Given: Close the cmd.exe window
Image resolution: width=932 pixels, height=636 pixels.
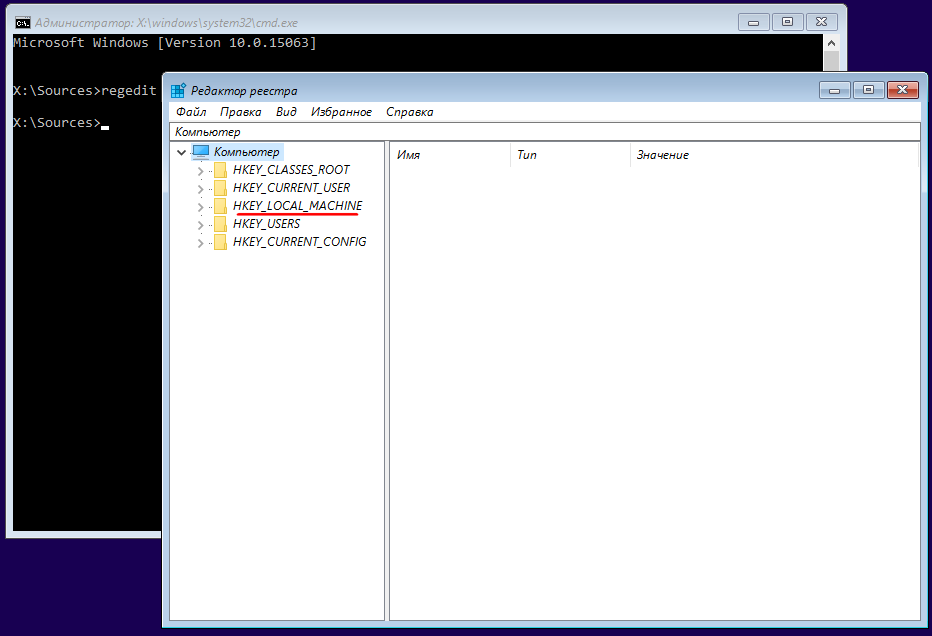Looking at the screenshot, I should [821, 23].
